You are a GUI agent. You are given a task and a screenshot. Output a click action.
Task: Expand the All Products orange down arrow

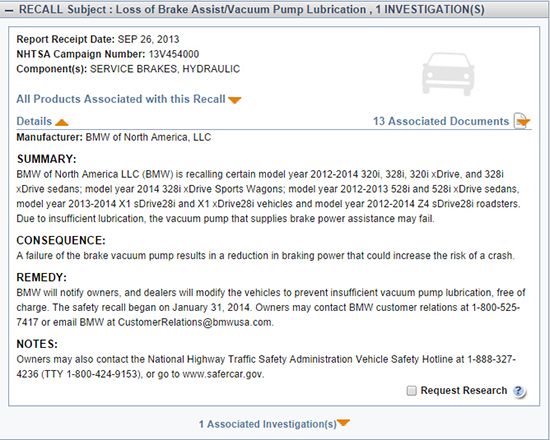point(235,100)
